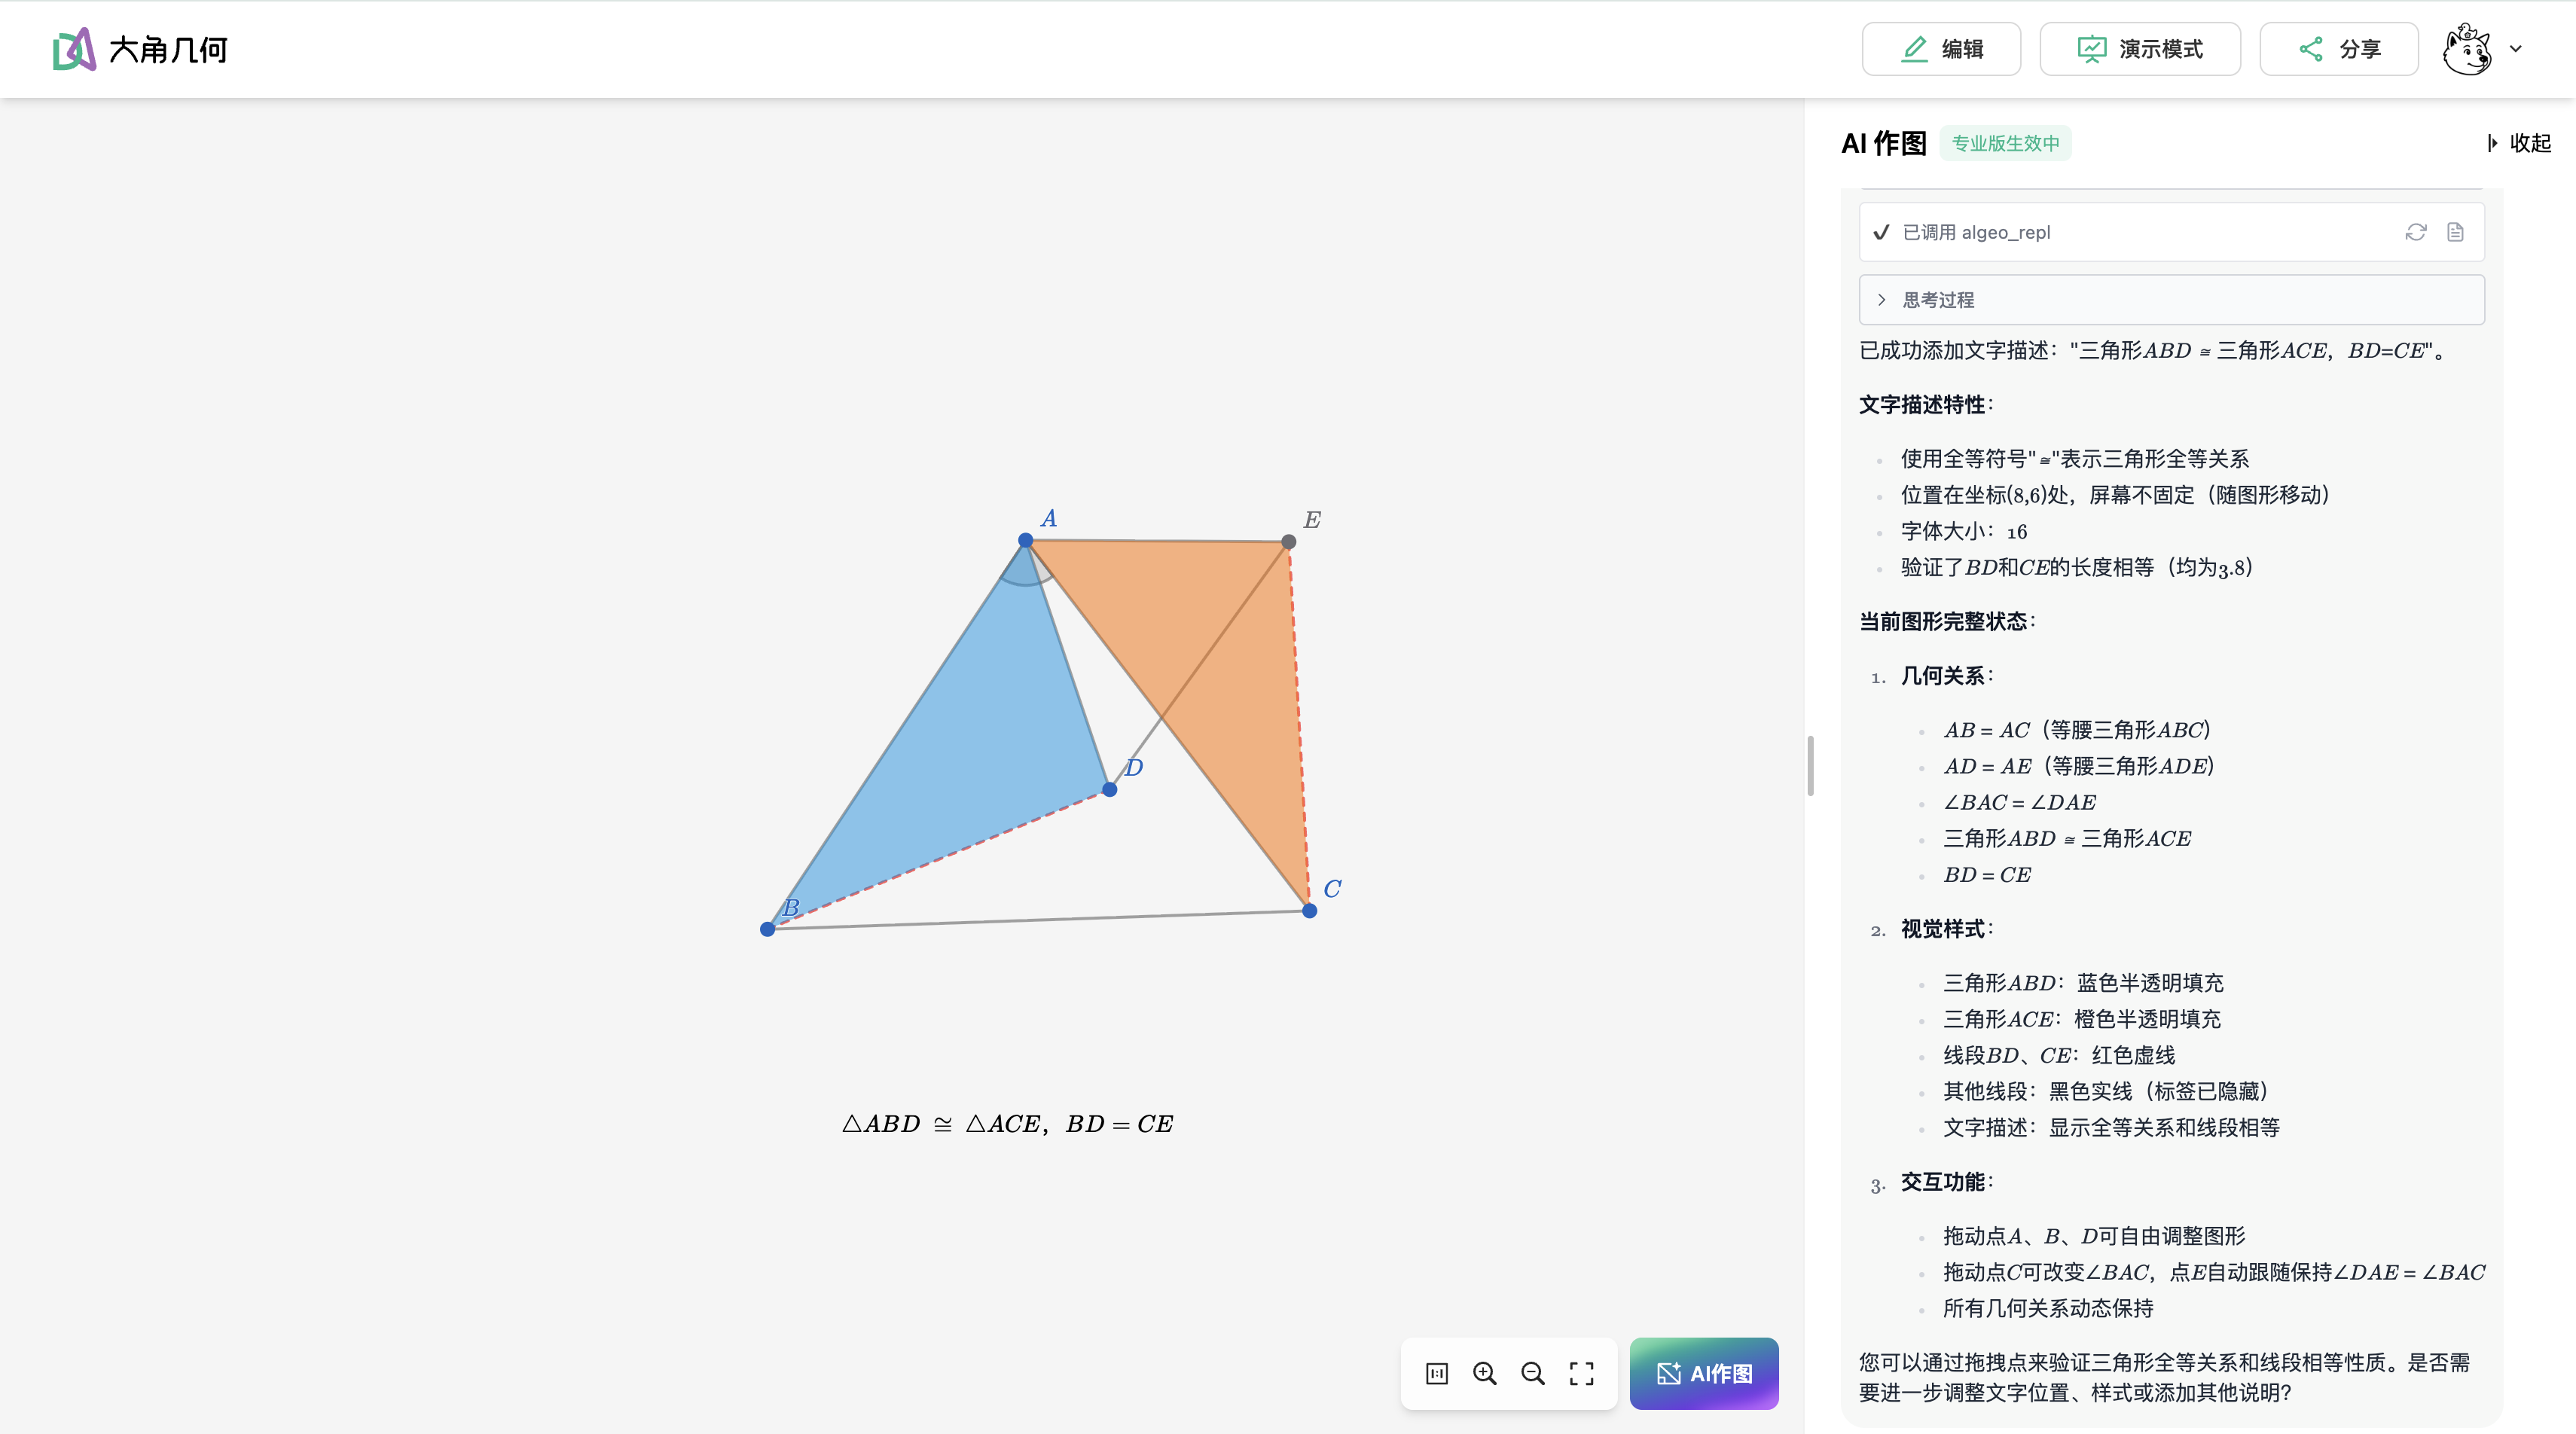Click the 分享 button

[x=2339, y=49]
